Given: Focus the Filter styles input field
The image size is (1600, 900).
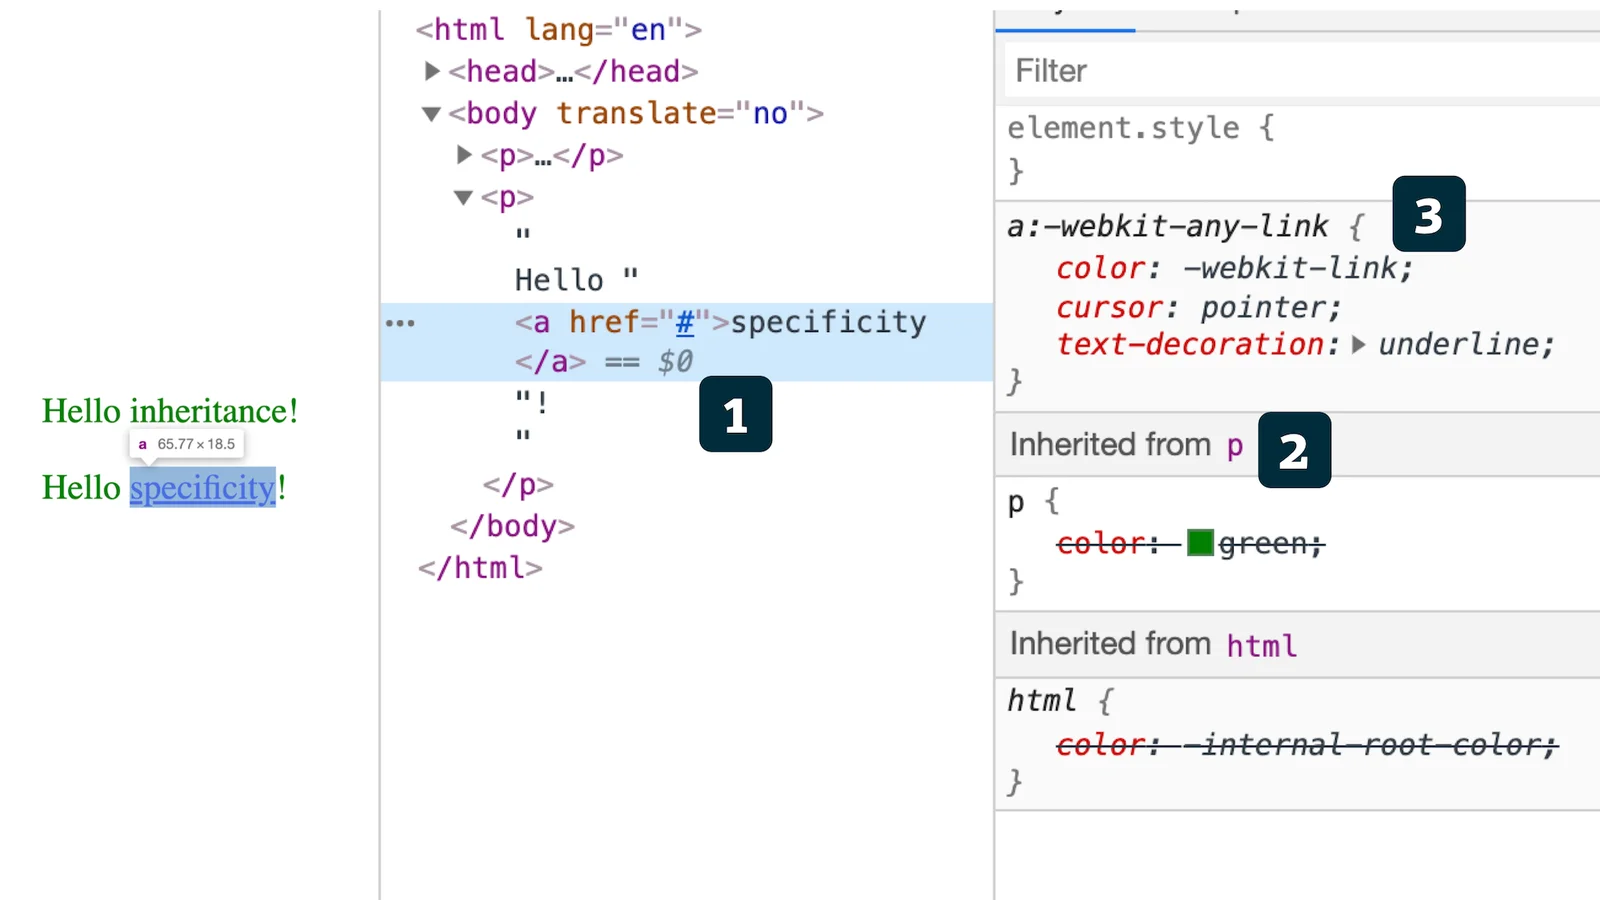Looking at the screenshot, I should tap(1300, 71).
